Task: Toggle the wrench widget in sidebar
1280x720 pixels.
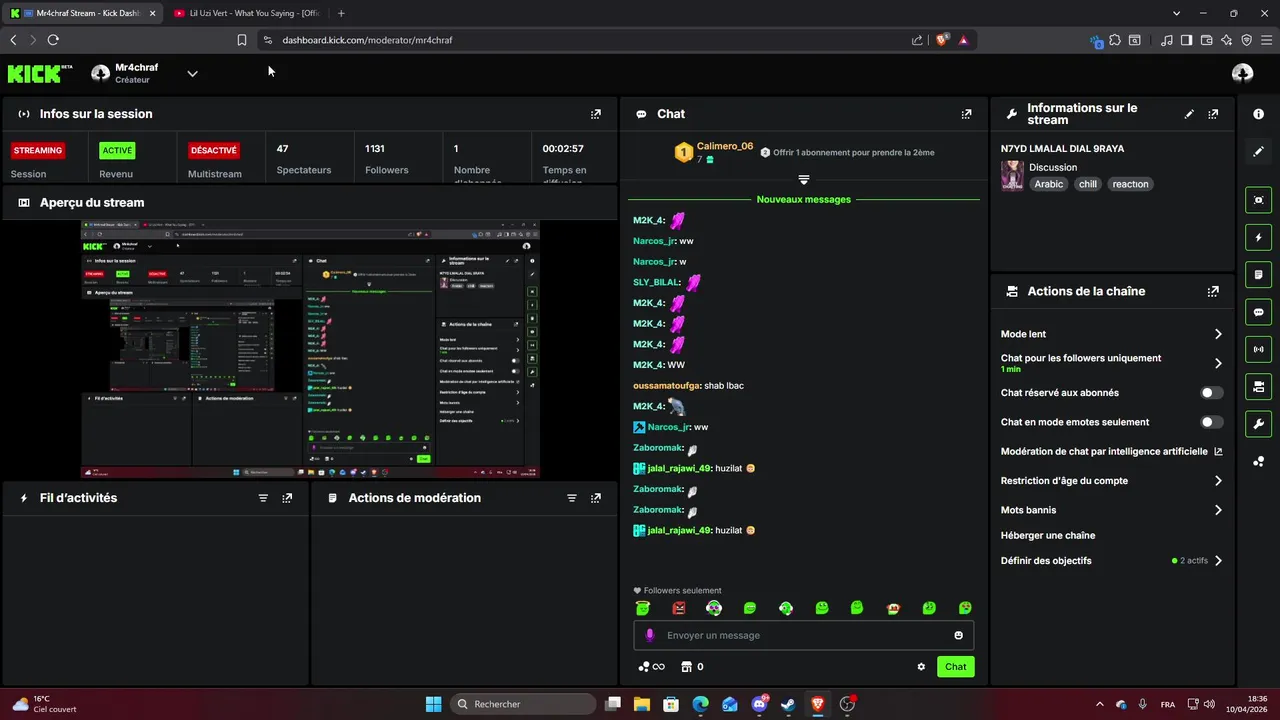Action: tap(1258, 423)
